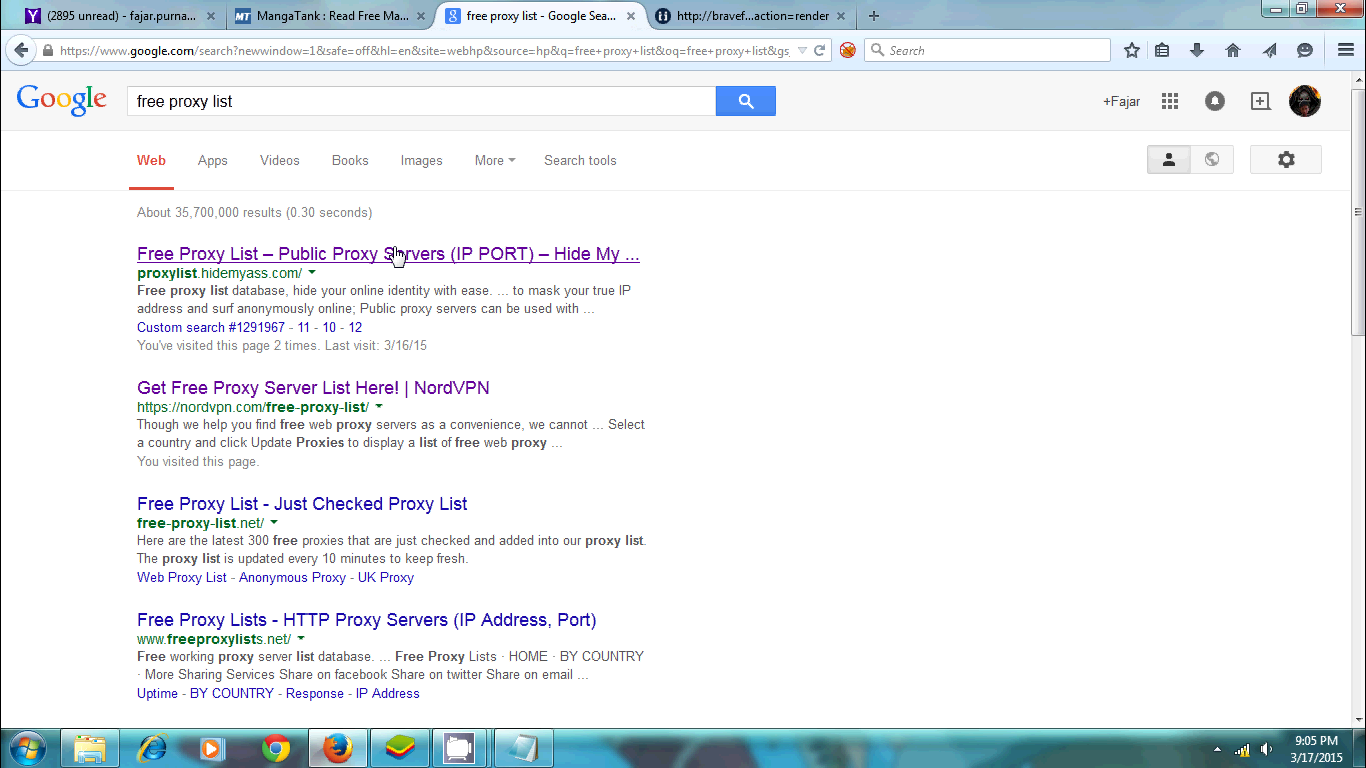The height and width of the screenshot is (768, 1366).
Task: Expand the proxylist.hidemyass.com result options arrow
Action: (312, 272)
